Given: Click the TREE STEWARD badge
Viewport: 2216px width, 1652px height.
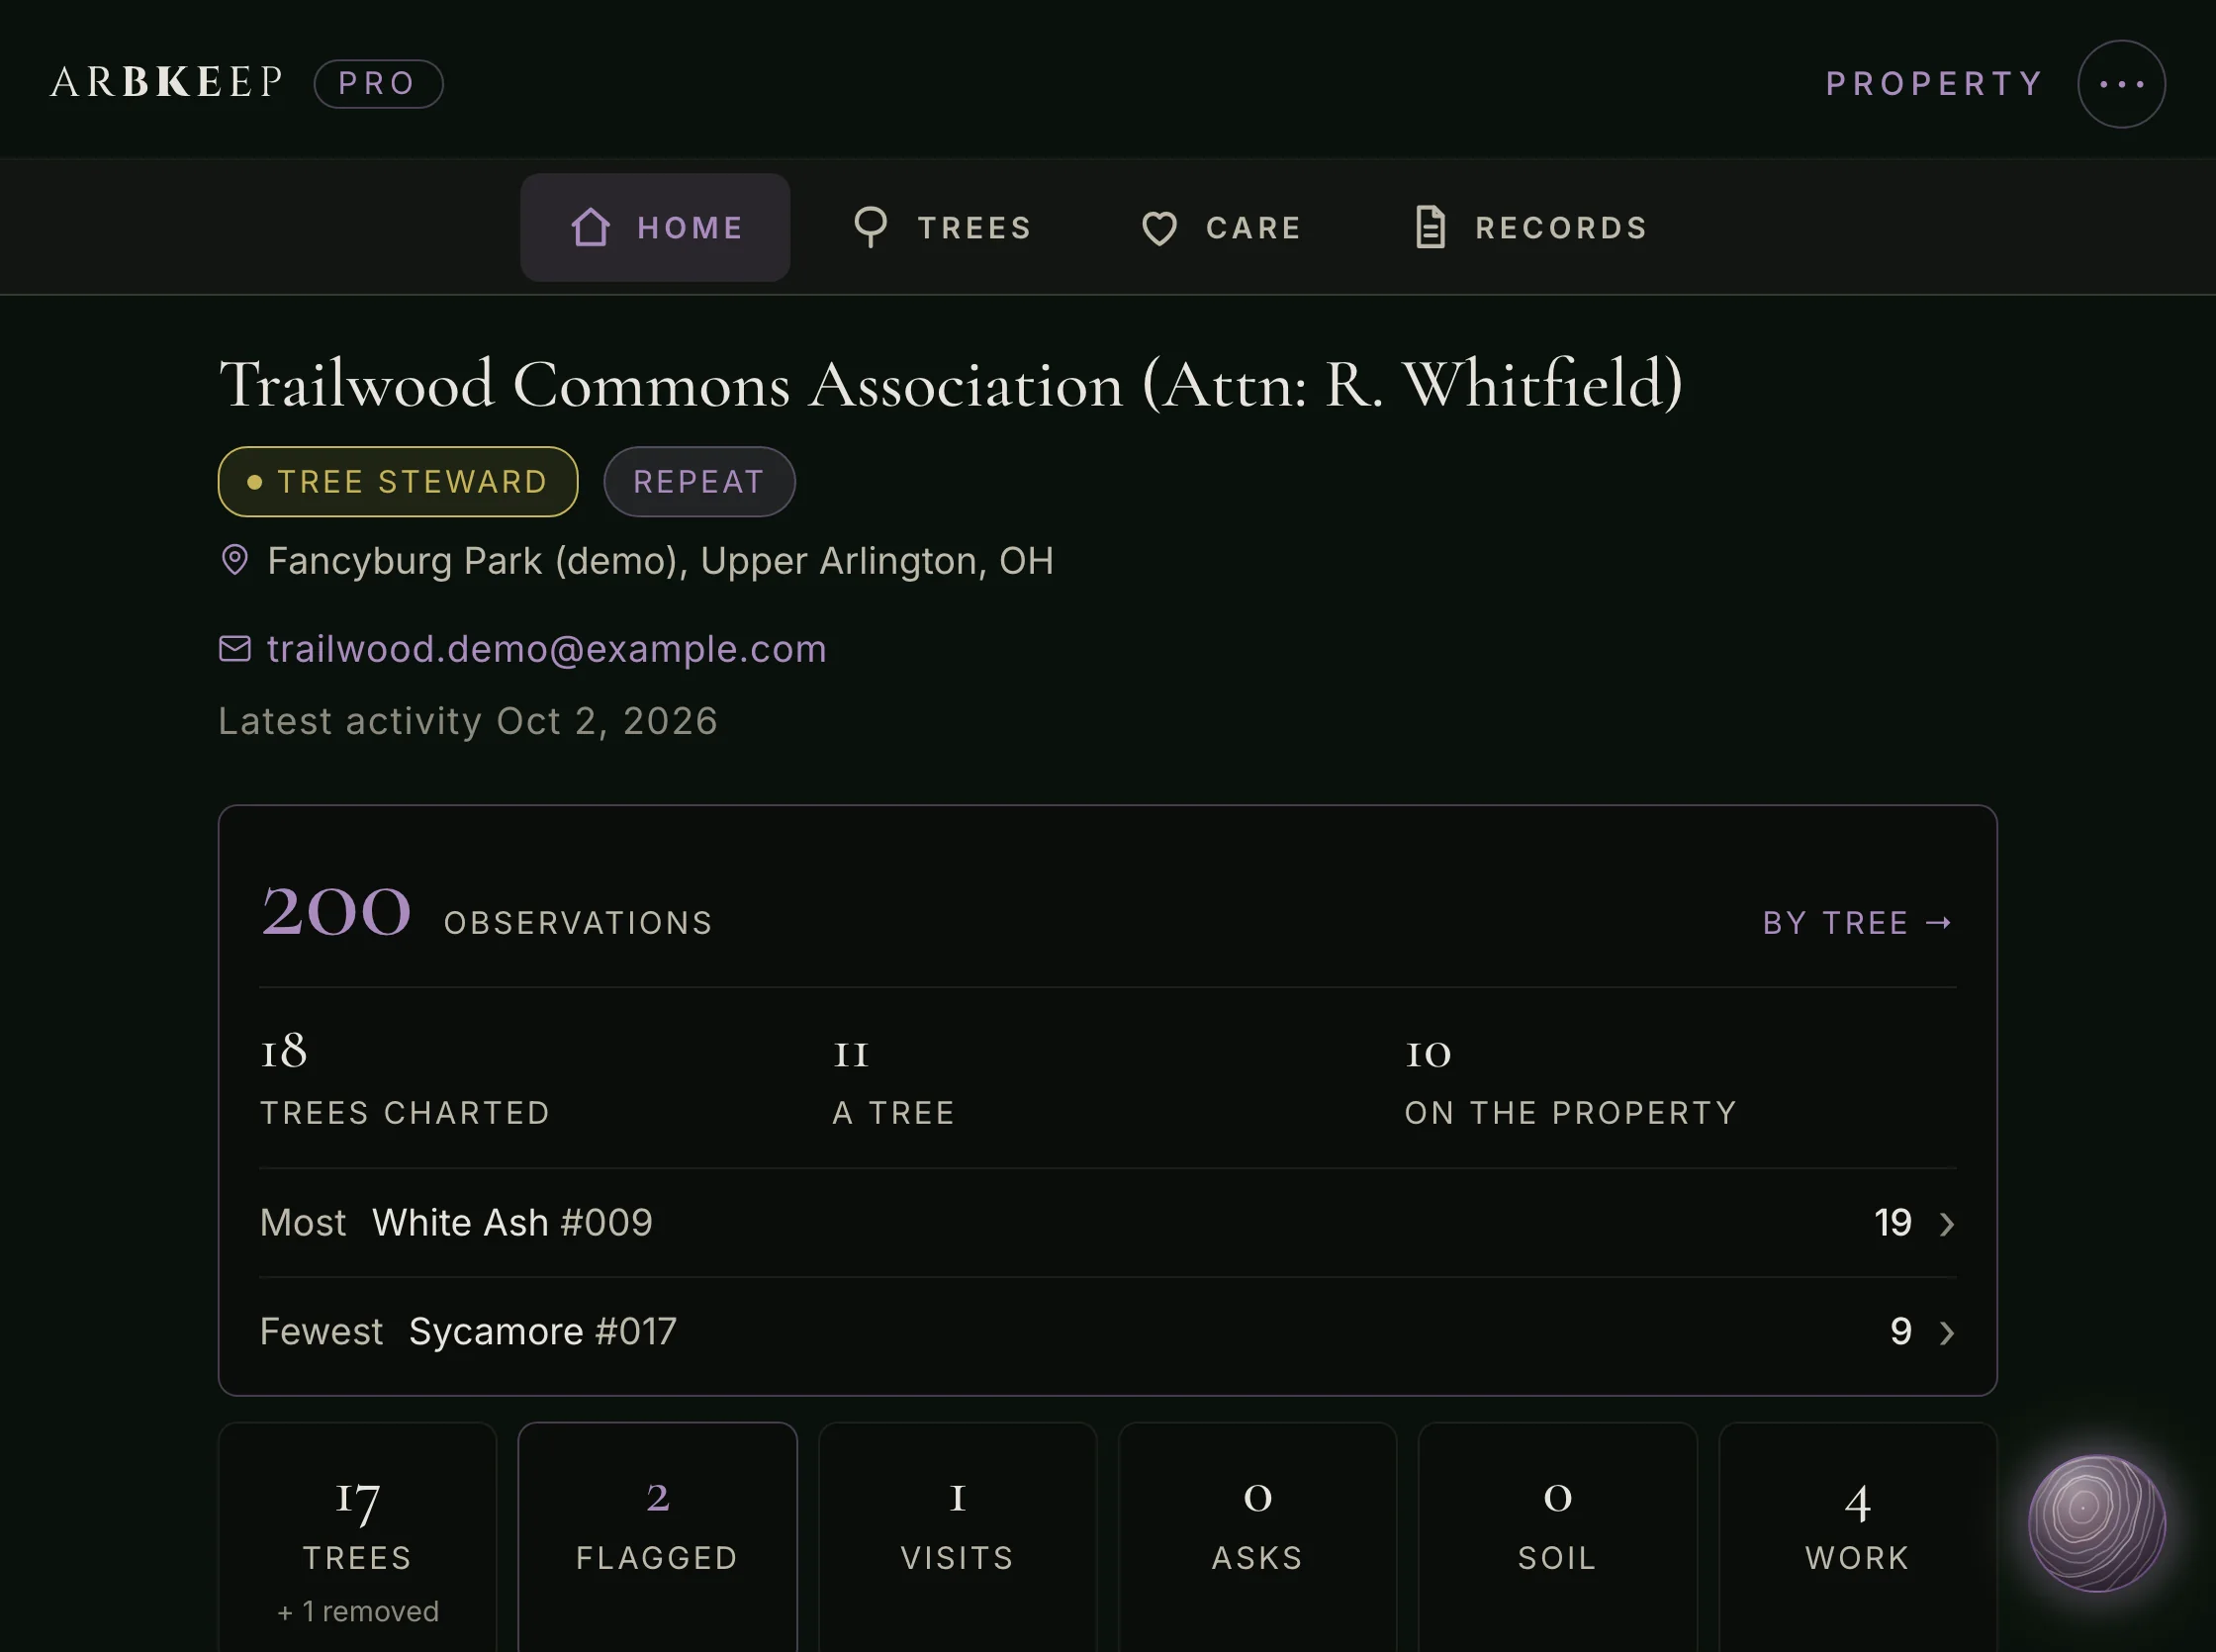Looking at the screenshot, I should point(398,482).
